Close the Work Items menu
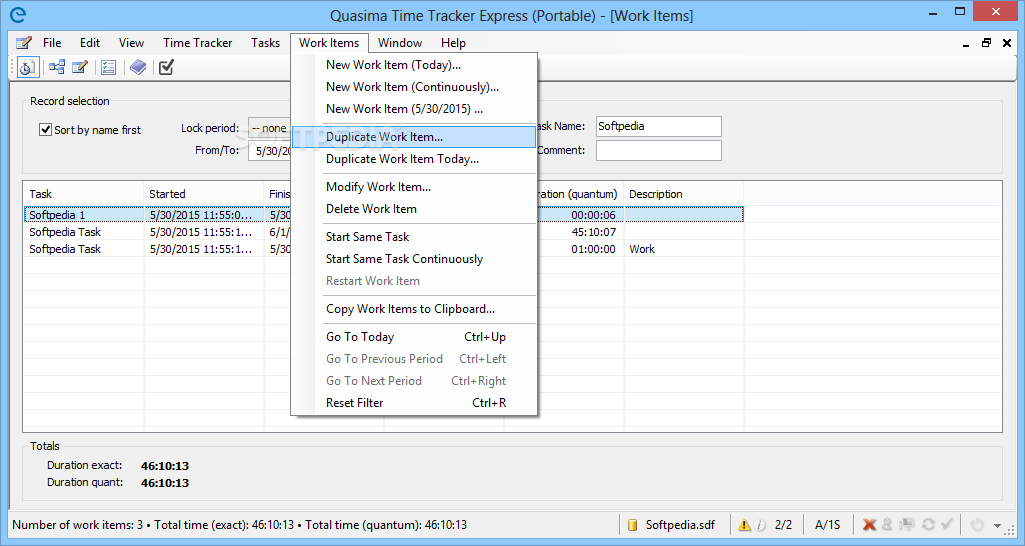 pos(329,43)
